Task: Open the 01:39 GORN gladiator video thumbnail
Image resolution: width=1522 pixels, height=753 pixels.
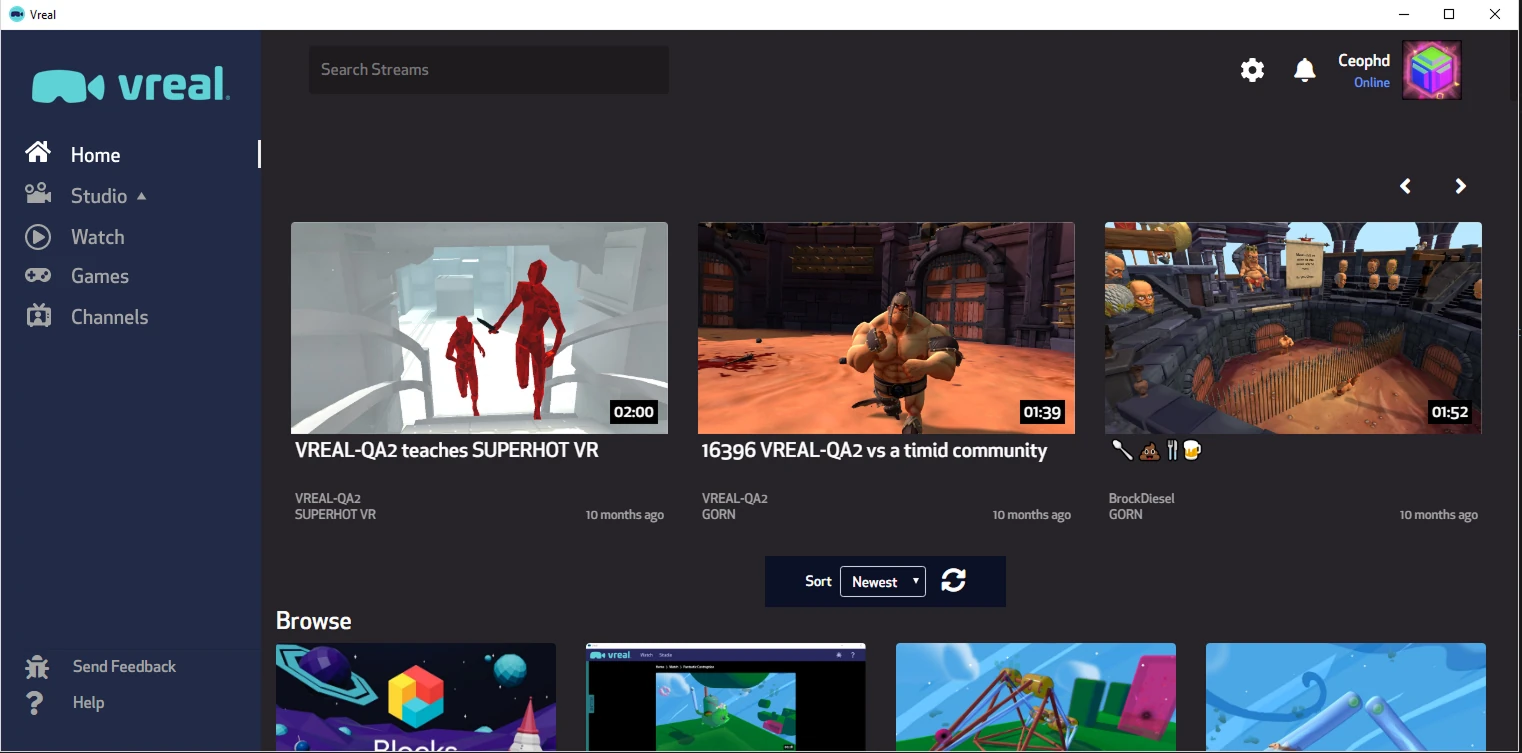Action: (x=886, y=328)
